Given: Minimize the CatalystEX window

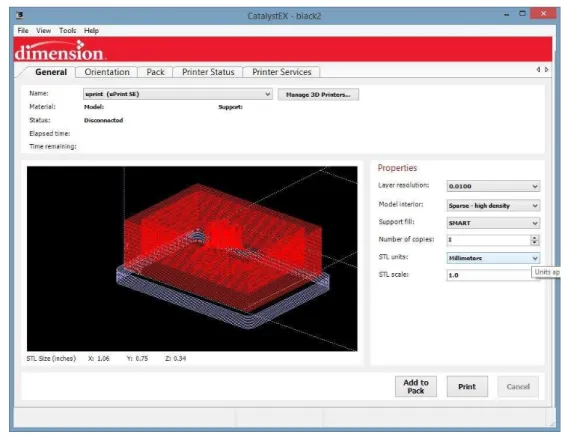Looking at the screenshot, I should 507,14.
